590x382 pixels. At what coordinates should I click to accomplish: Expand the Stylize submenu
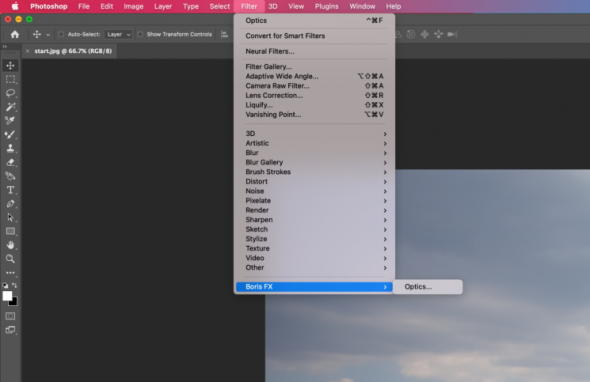[x=314, y=239]
